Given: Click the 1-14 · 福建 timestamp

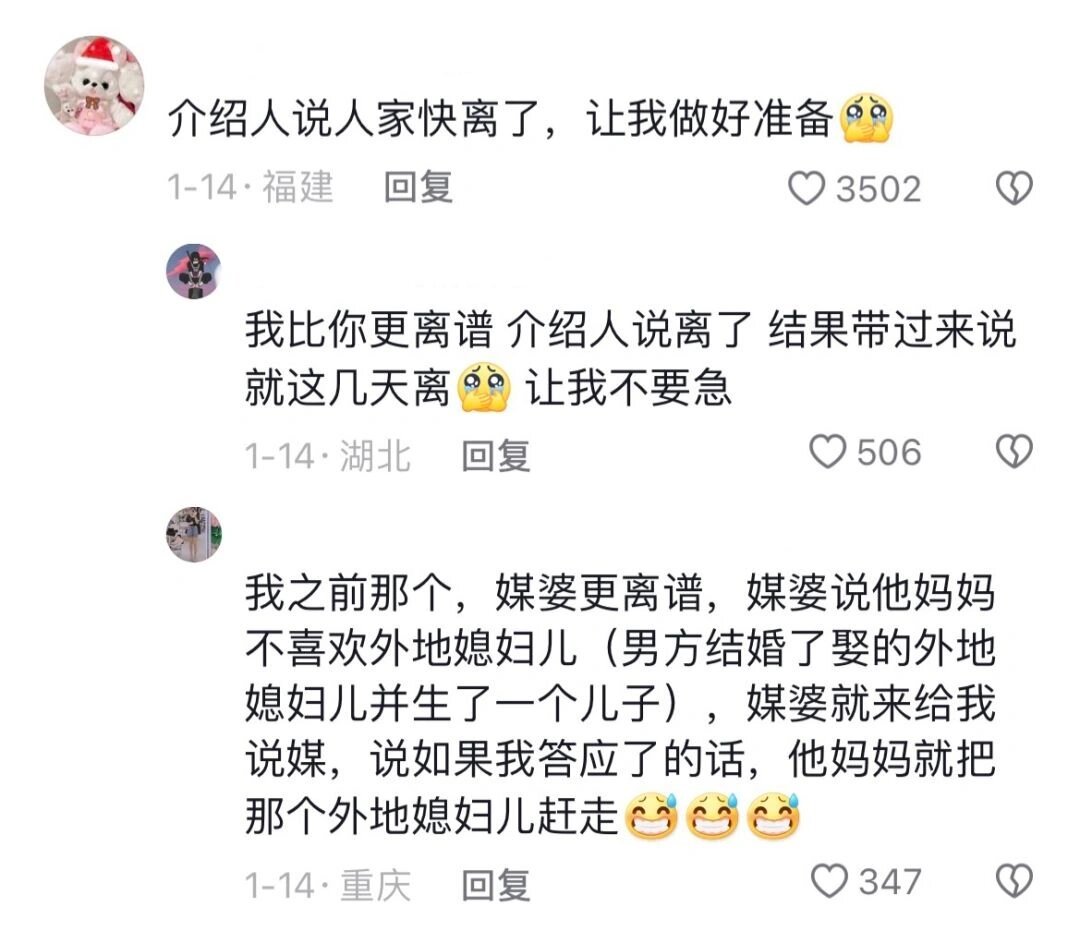Looking at the screenshot, I should [x=251, y=187].
